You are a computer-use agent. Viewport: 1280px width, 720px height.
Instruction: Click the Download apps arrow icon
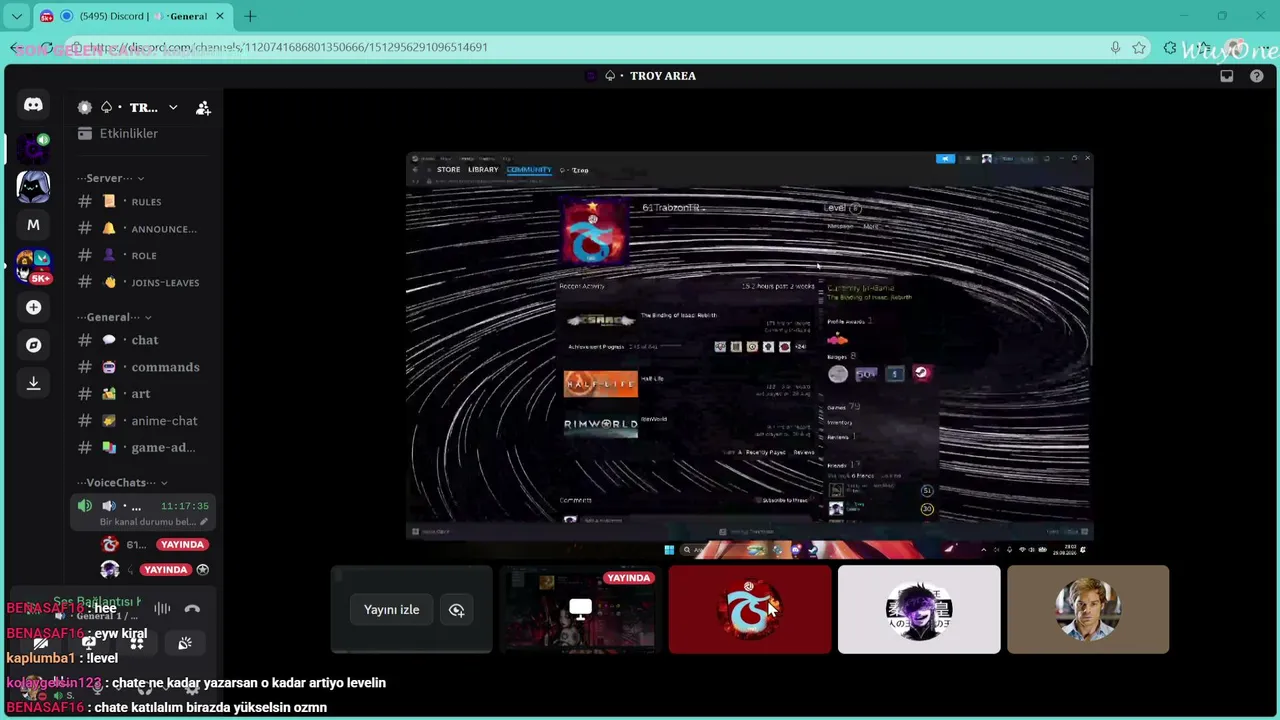point(33,383)
